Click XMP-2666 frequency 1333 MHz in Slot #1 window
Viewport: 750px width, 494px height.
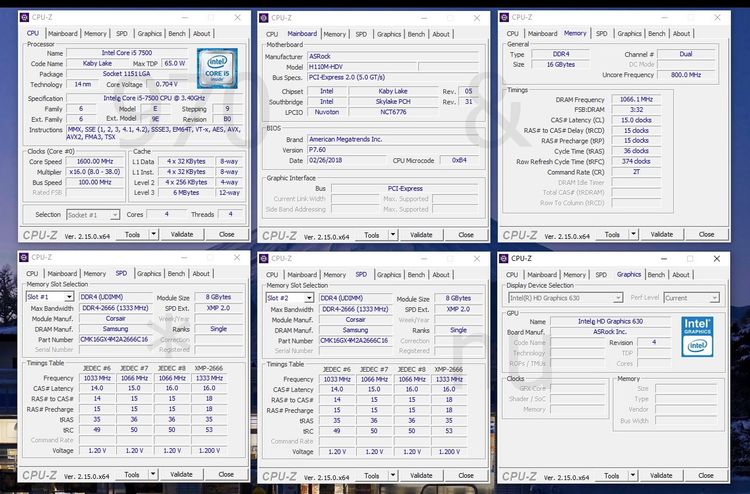coord(209,378)
